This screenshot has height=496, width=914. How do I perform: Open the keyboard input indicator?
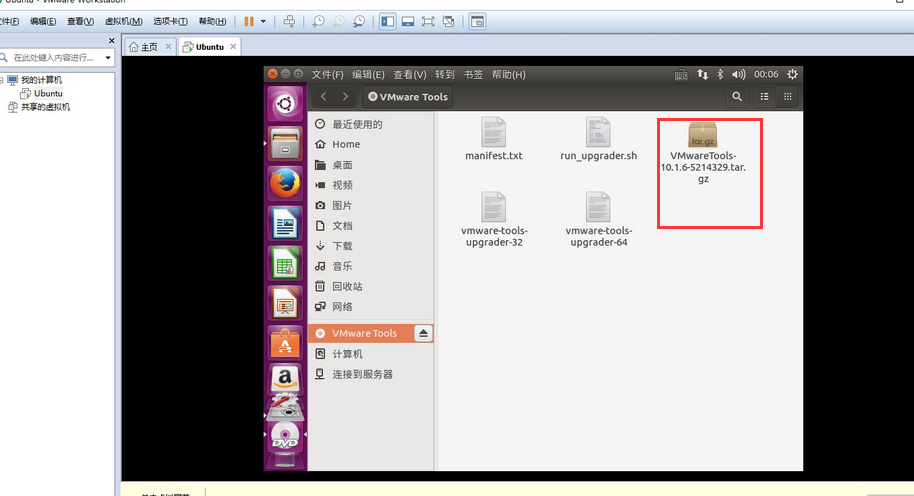pos(681,75)
